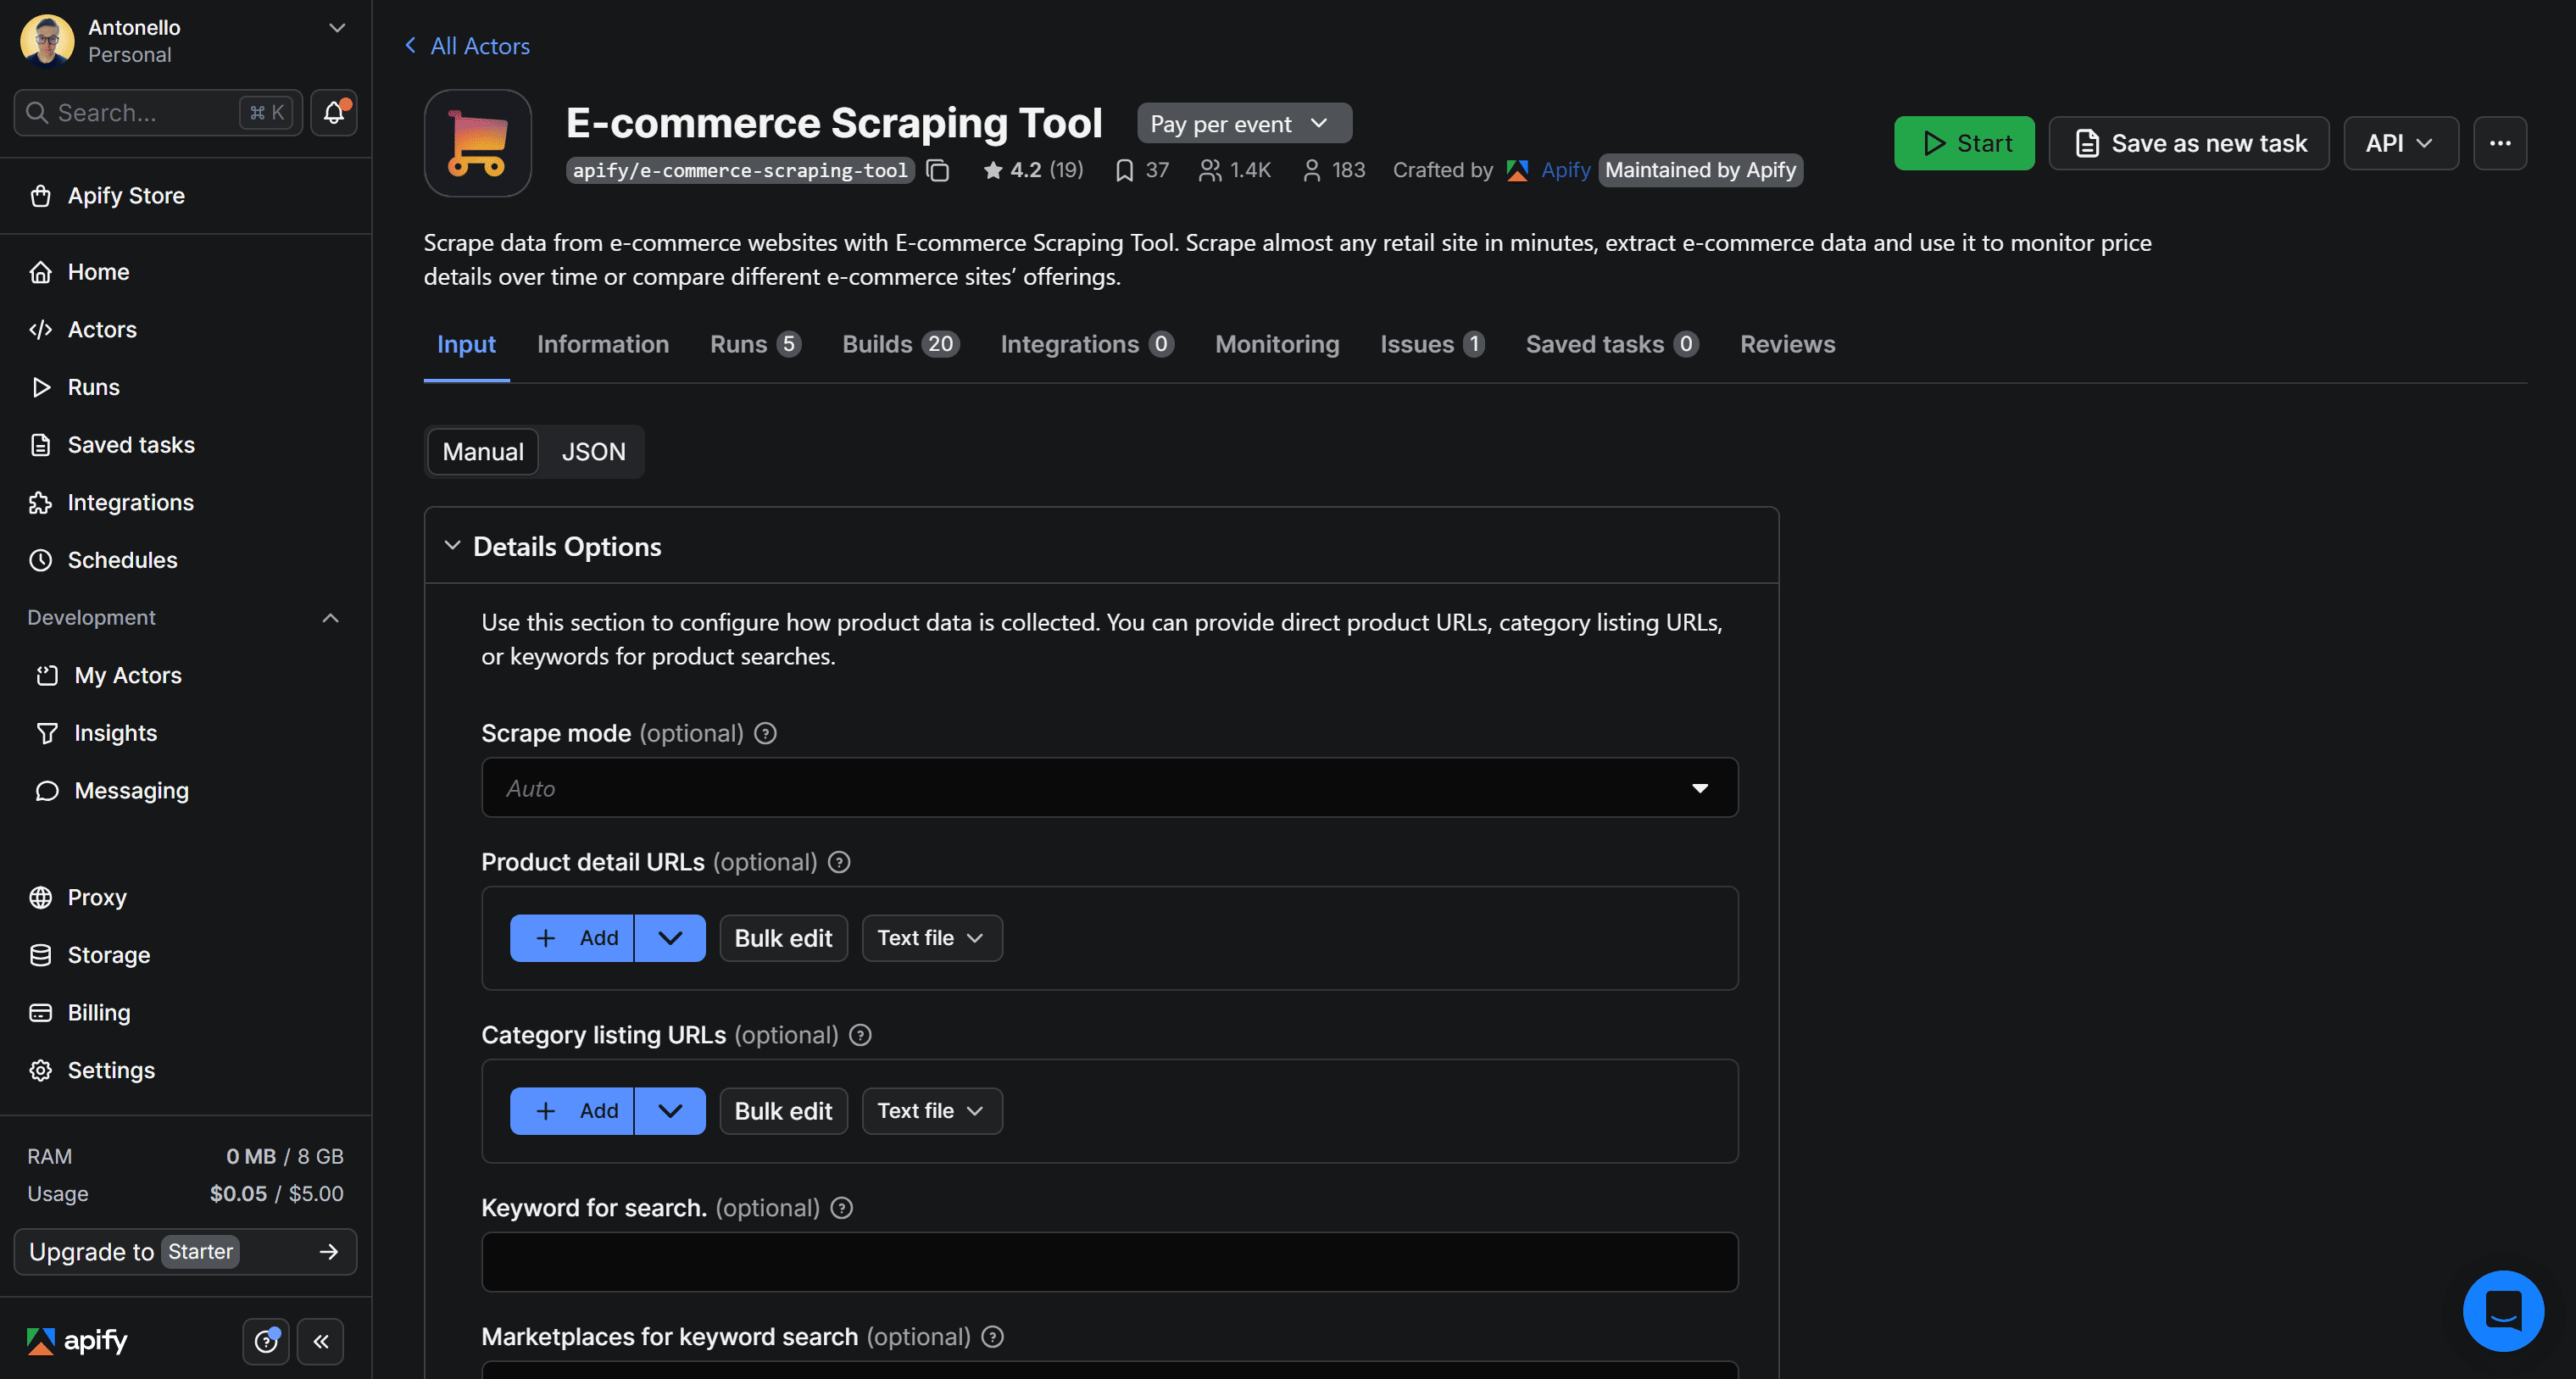Switch input mode to JSON
The image size is (2576, 1379).
click(x=593, y=451)
